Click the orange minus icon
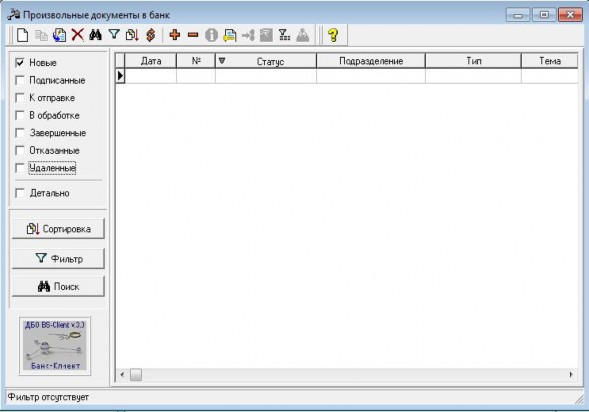The image size is (589, 412). 193,35
